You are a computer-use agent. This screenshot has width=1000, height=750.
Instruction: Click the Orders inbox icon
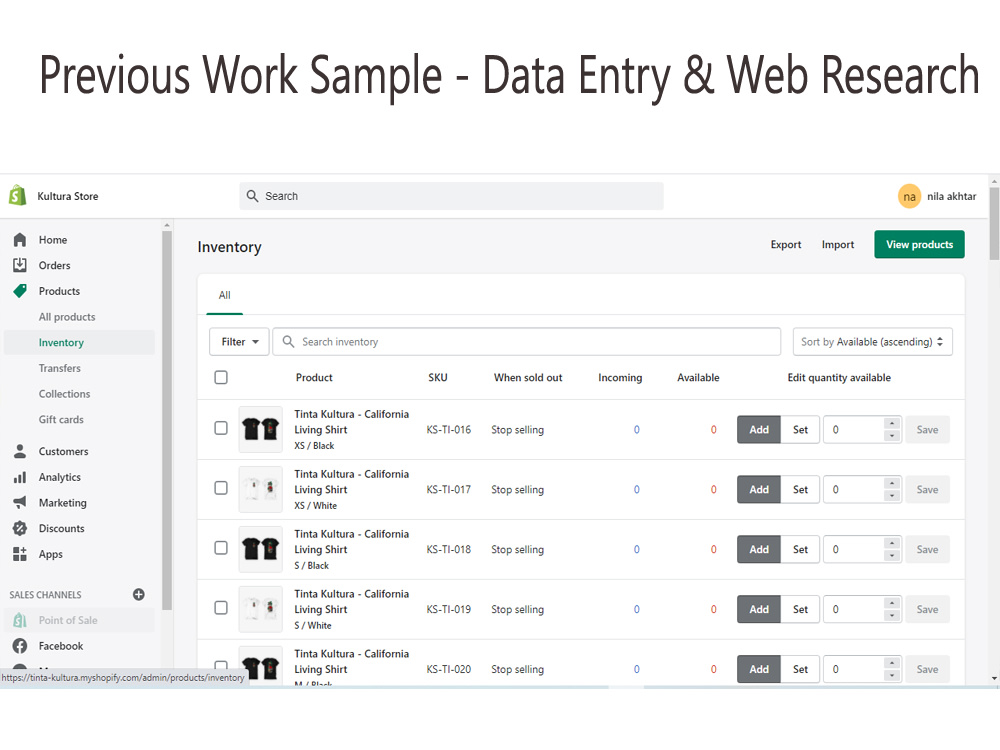point(20,265)
